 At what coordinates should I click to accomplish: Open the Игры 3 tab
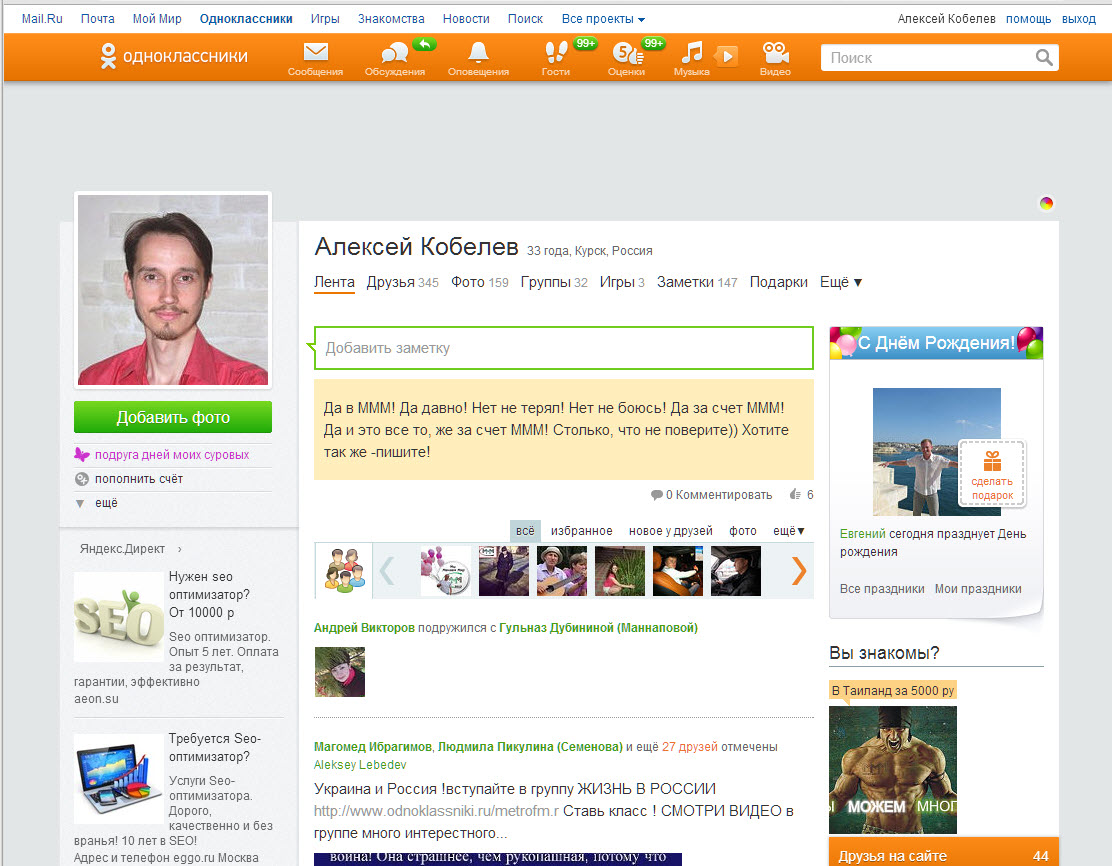(x=622, y=282)
